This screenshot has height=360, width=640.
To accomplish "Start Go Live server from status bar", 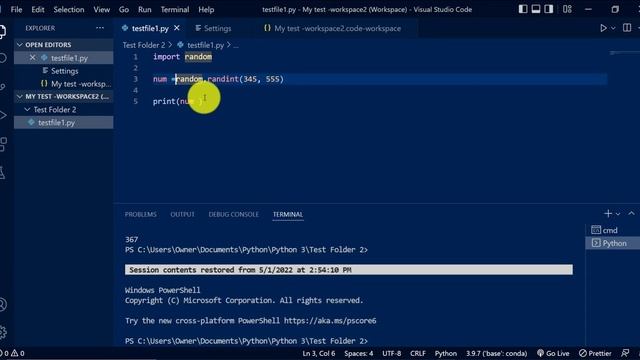I will (553, 353).
